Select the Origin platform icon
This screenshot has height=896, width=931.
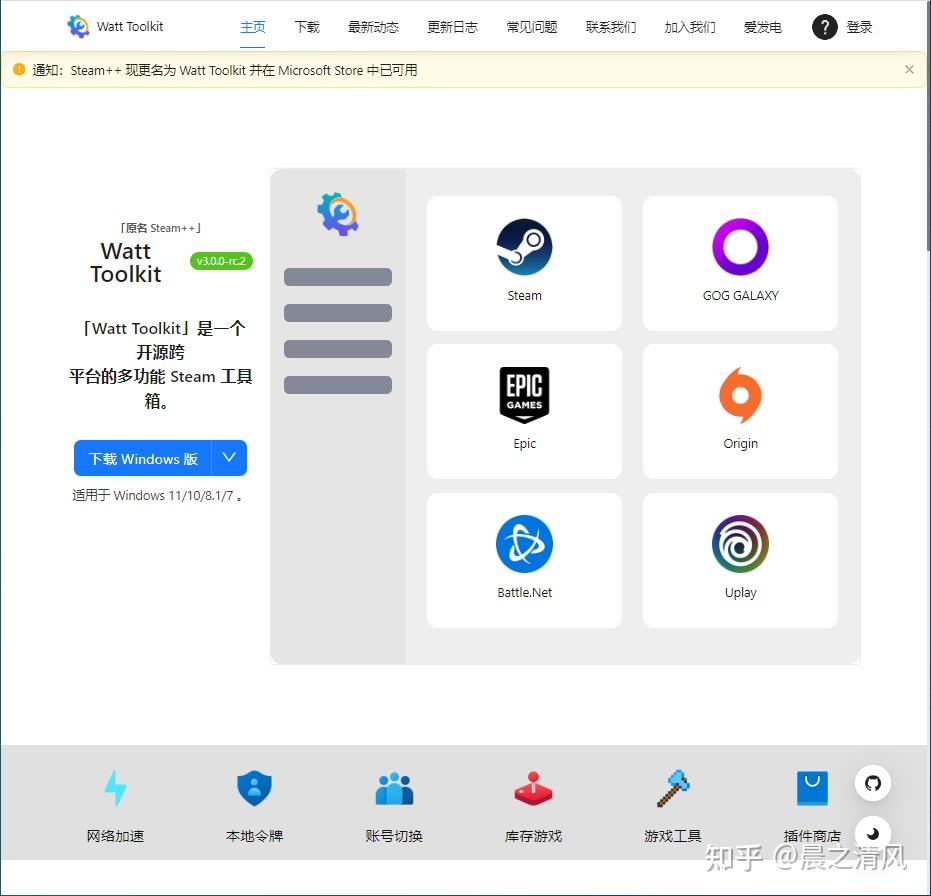740,395
